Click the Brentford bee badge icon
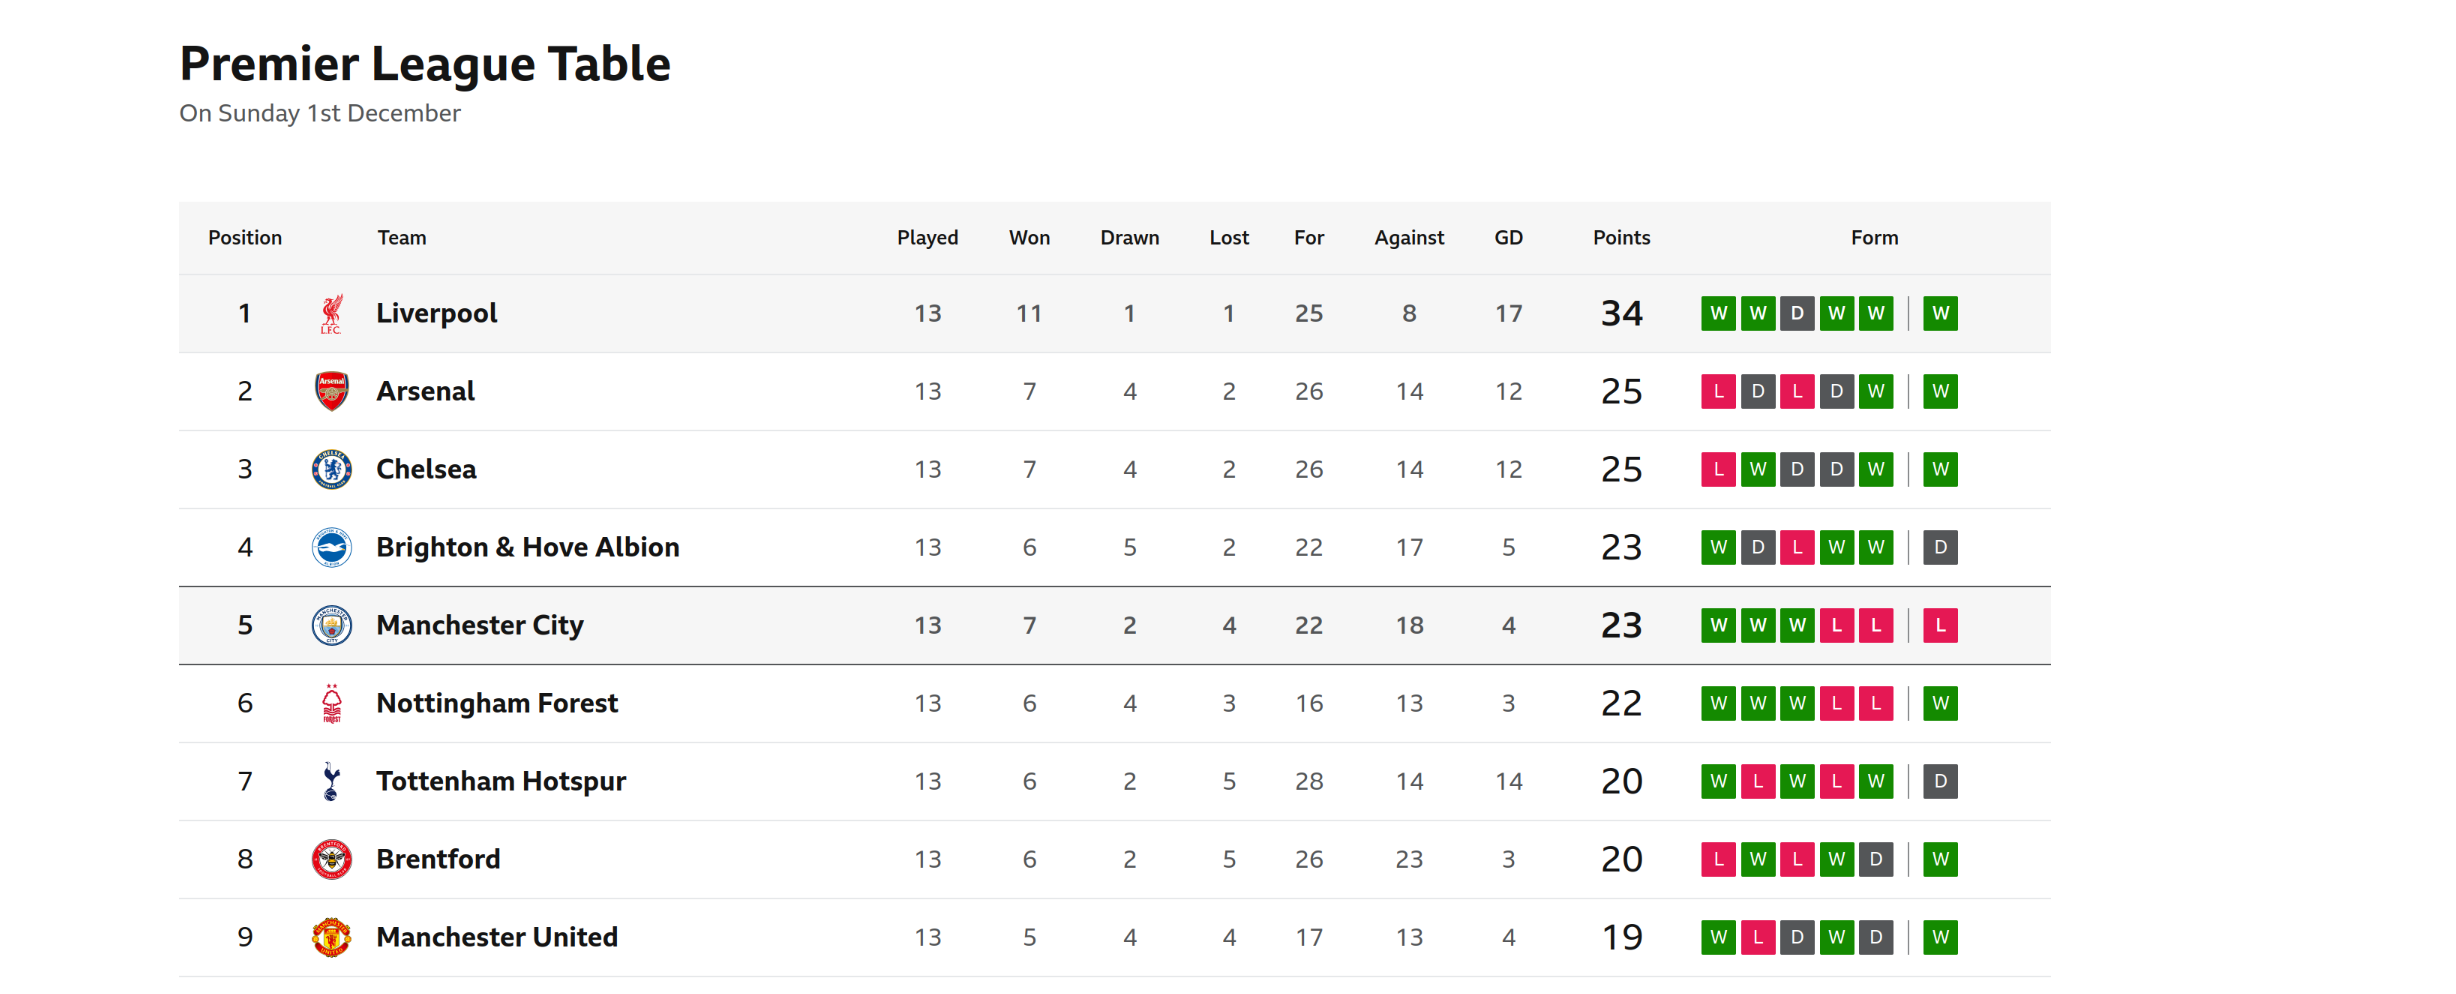Viewport: 2456px width, 994px height. 331,859
